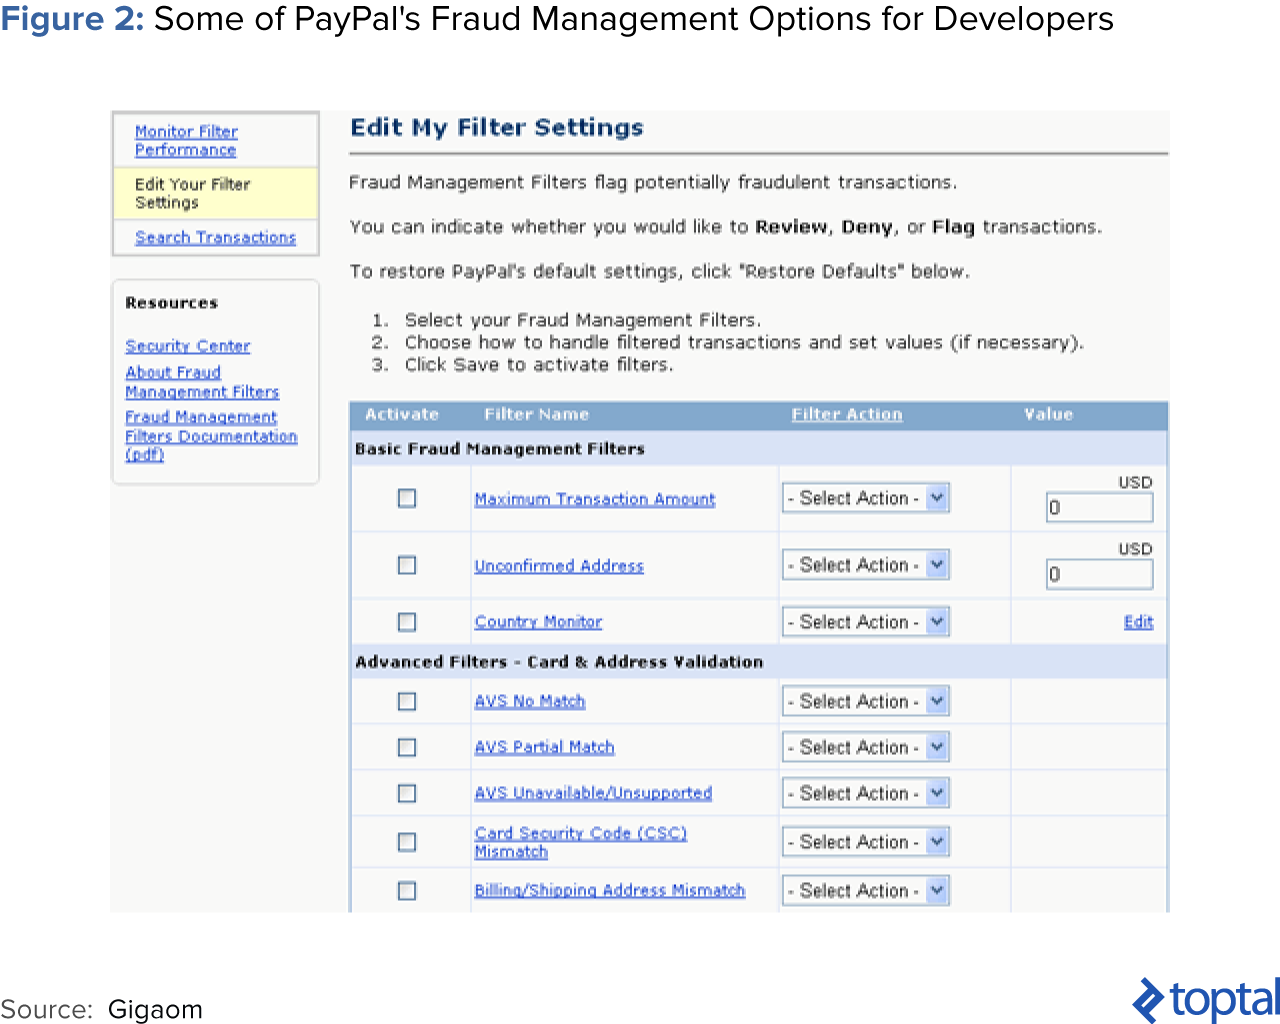The width and height of the screenshot is (1280, 1024).
Task: Enable the AVS Partial Match checkbox
Action: click(x=407, y=747)
